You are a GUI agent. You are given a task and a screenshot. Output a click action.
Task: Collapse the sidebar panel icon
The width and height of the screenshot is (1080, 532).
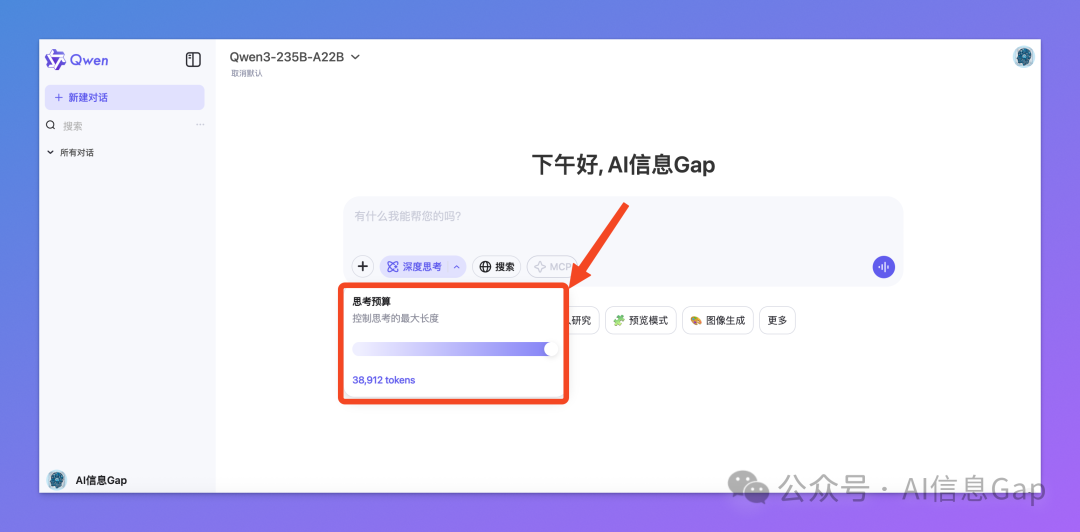[x=193, y=60]
